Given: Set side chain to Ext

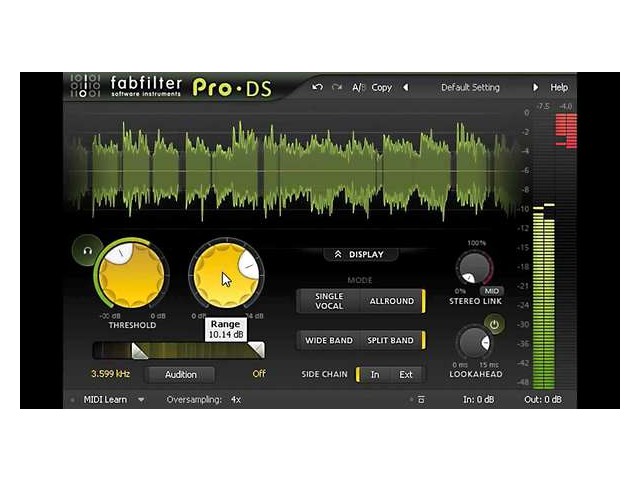Looking at the screenshot, I should coord(406,374).
